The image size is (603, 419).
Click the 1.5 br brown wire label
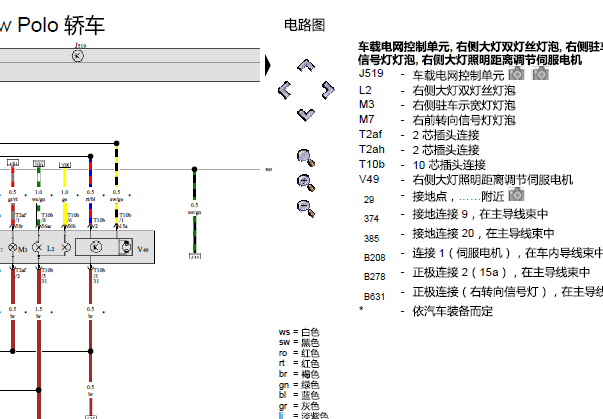(38, 313)
